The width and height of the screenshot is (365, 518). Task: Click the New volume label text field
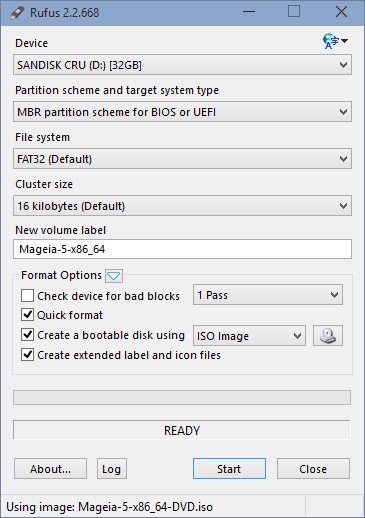[x=182, y=249]
